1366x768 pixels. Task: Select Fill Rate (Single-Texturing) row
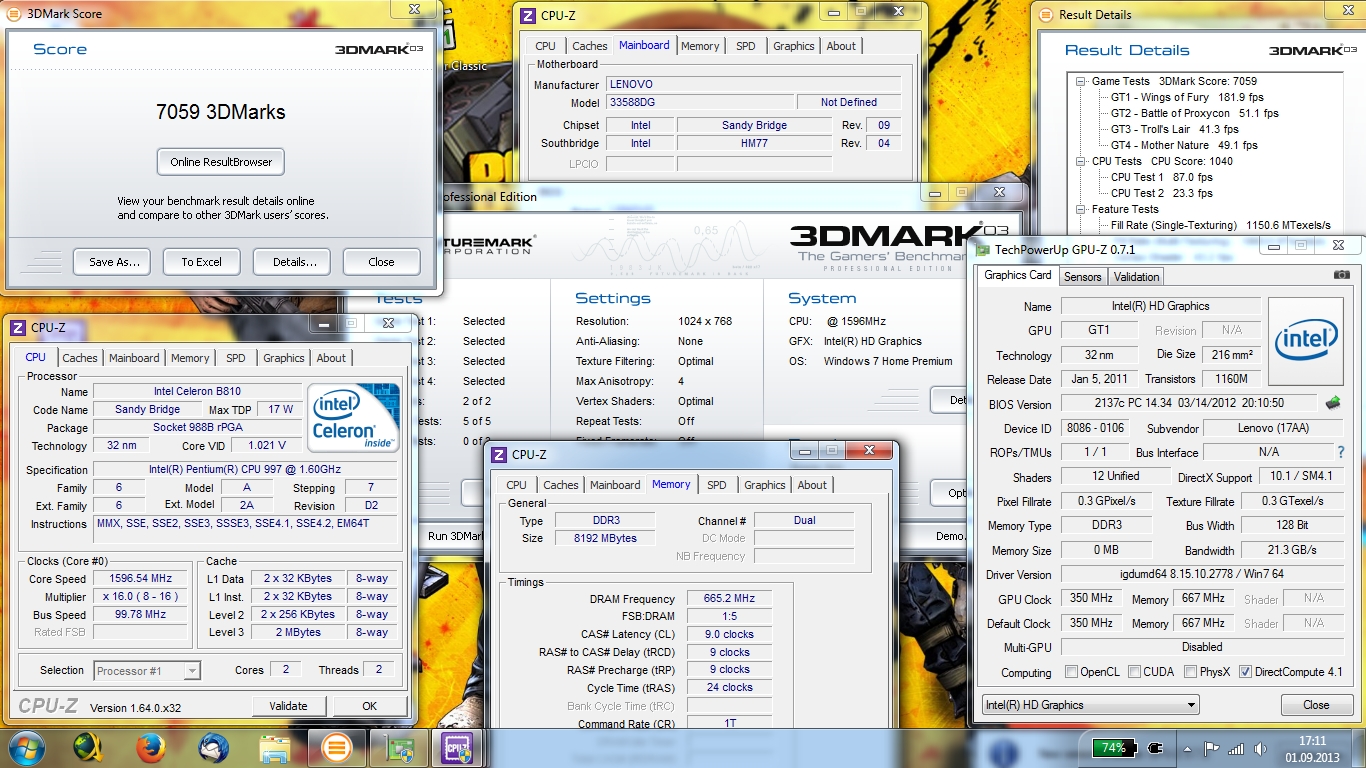point(1221,226)
